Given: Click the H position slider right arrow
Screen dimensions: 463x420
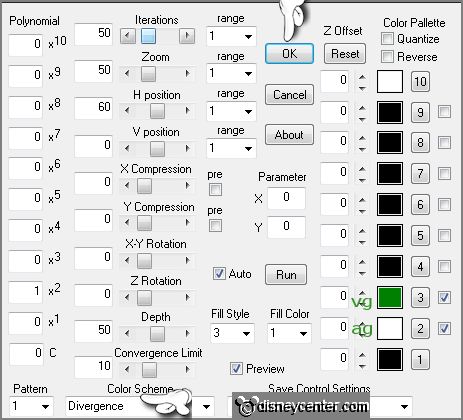Looking at the screenshot, I should point(187,110).
